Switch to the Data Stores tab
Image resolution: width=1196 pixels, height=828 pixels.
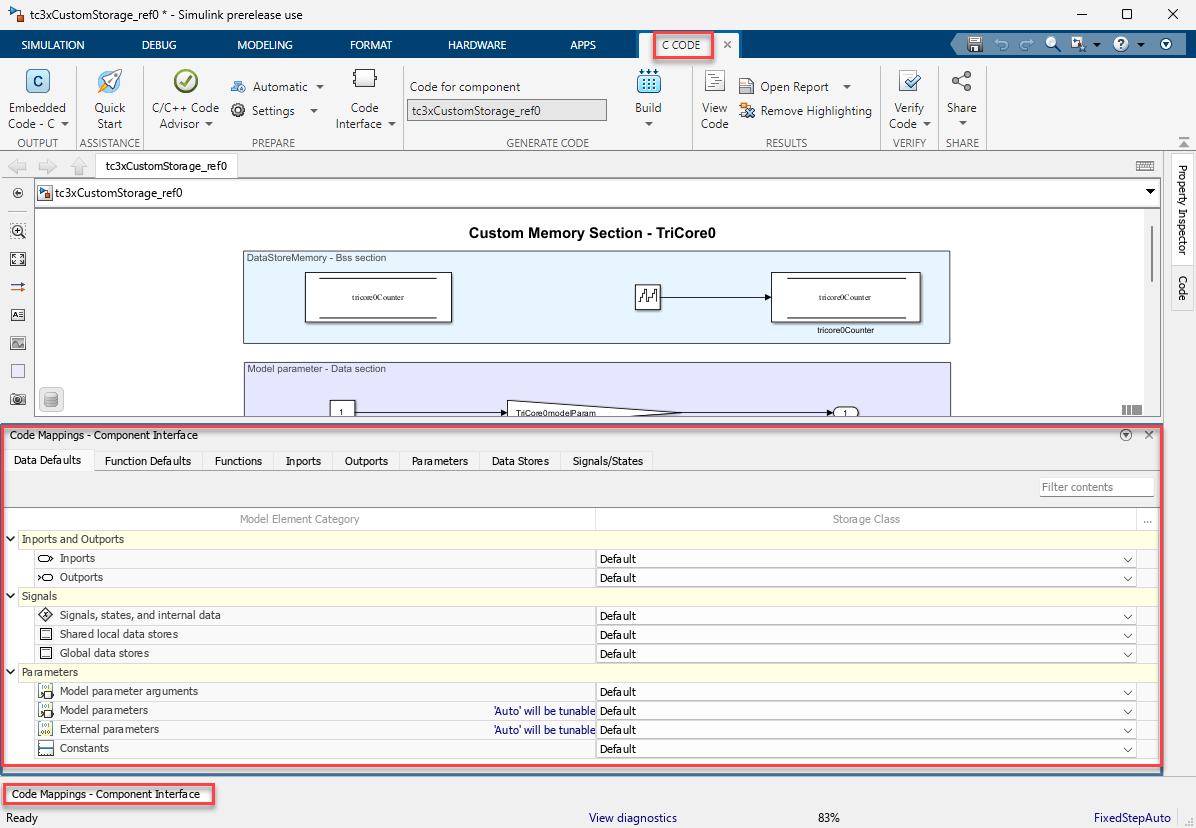pos(520,461)
